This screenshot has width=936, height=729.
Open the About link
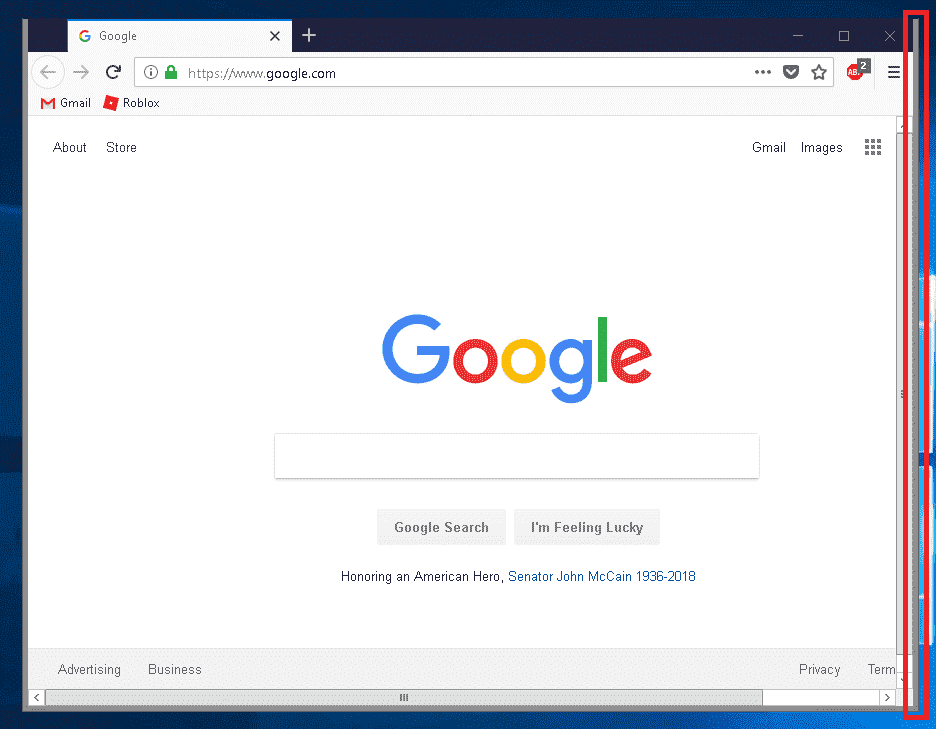click(x=69, y=147)
